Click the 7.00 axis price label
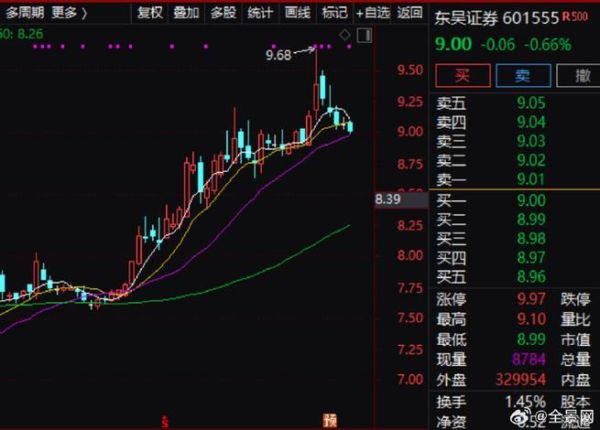 [410, 379]
